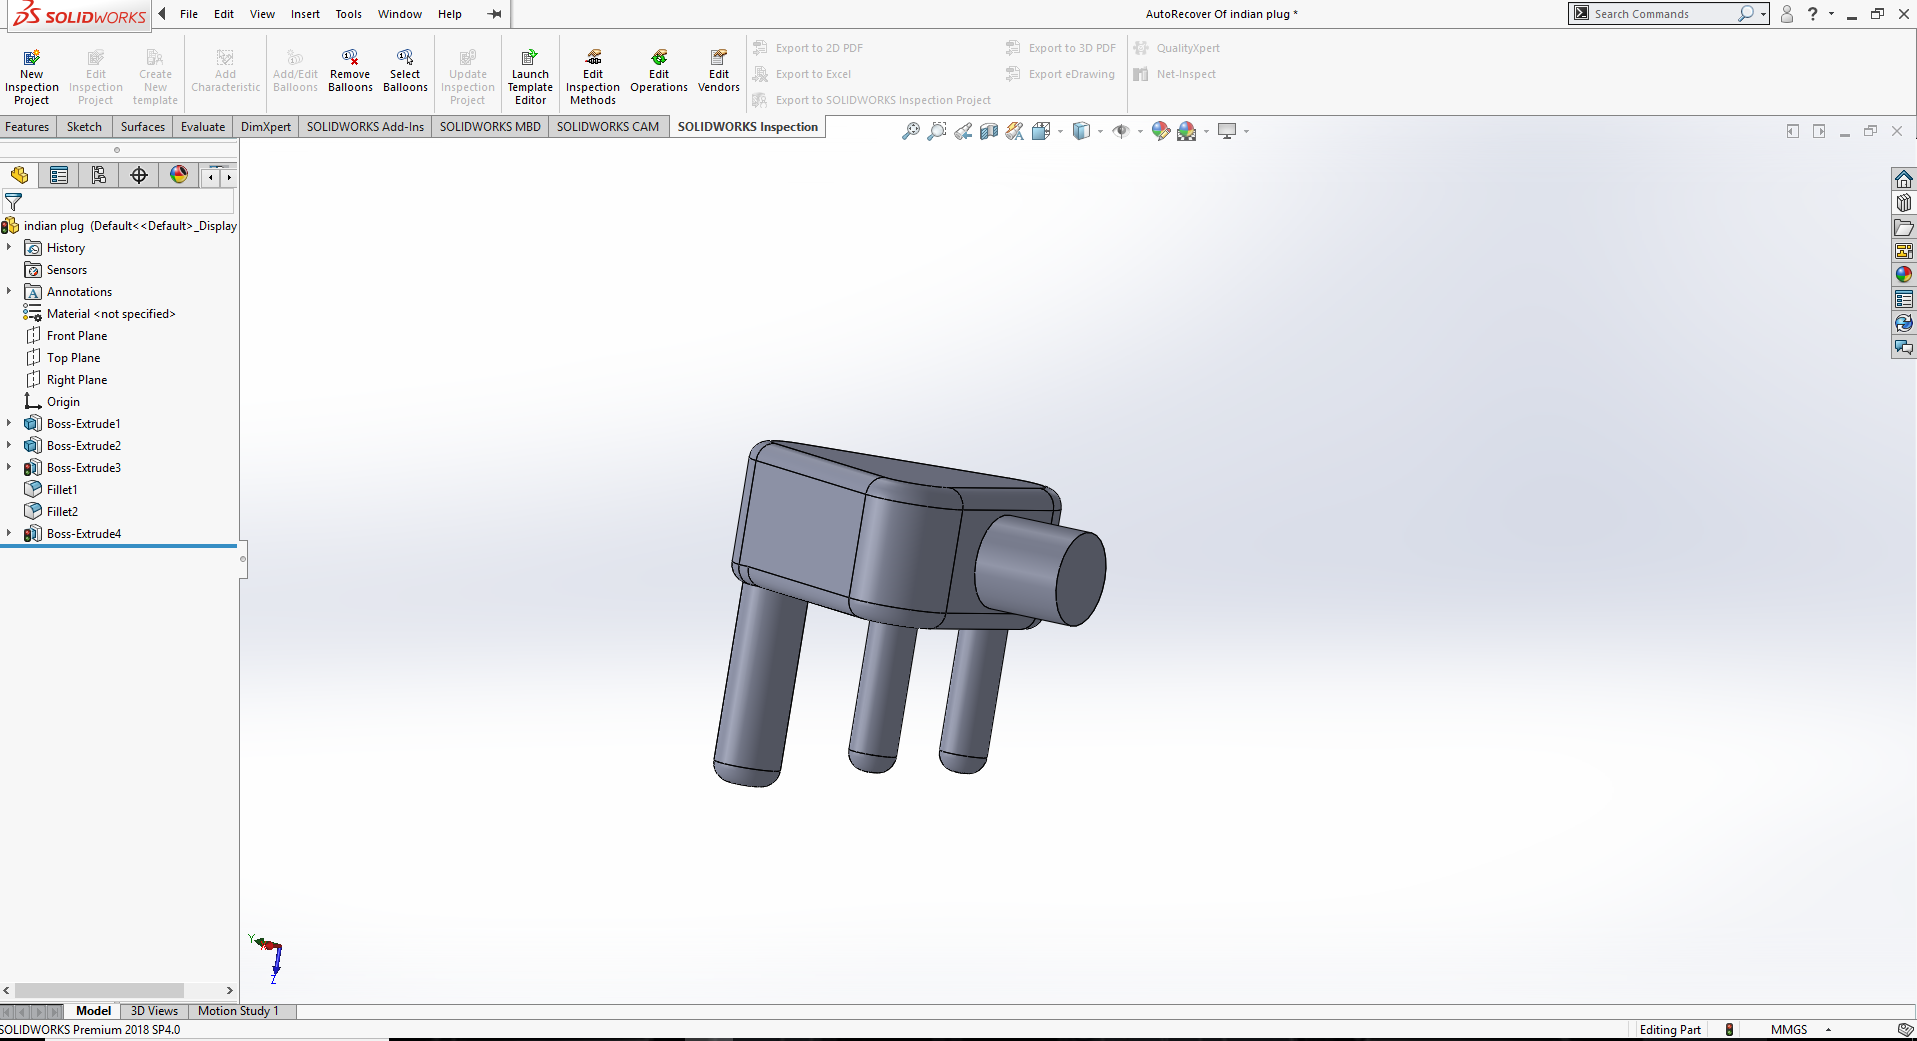1917x1041 pixels.
Task: Click the New Inspection Project icon
Action: [31, 58]
